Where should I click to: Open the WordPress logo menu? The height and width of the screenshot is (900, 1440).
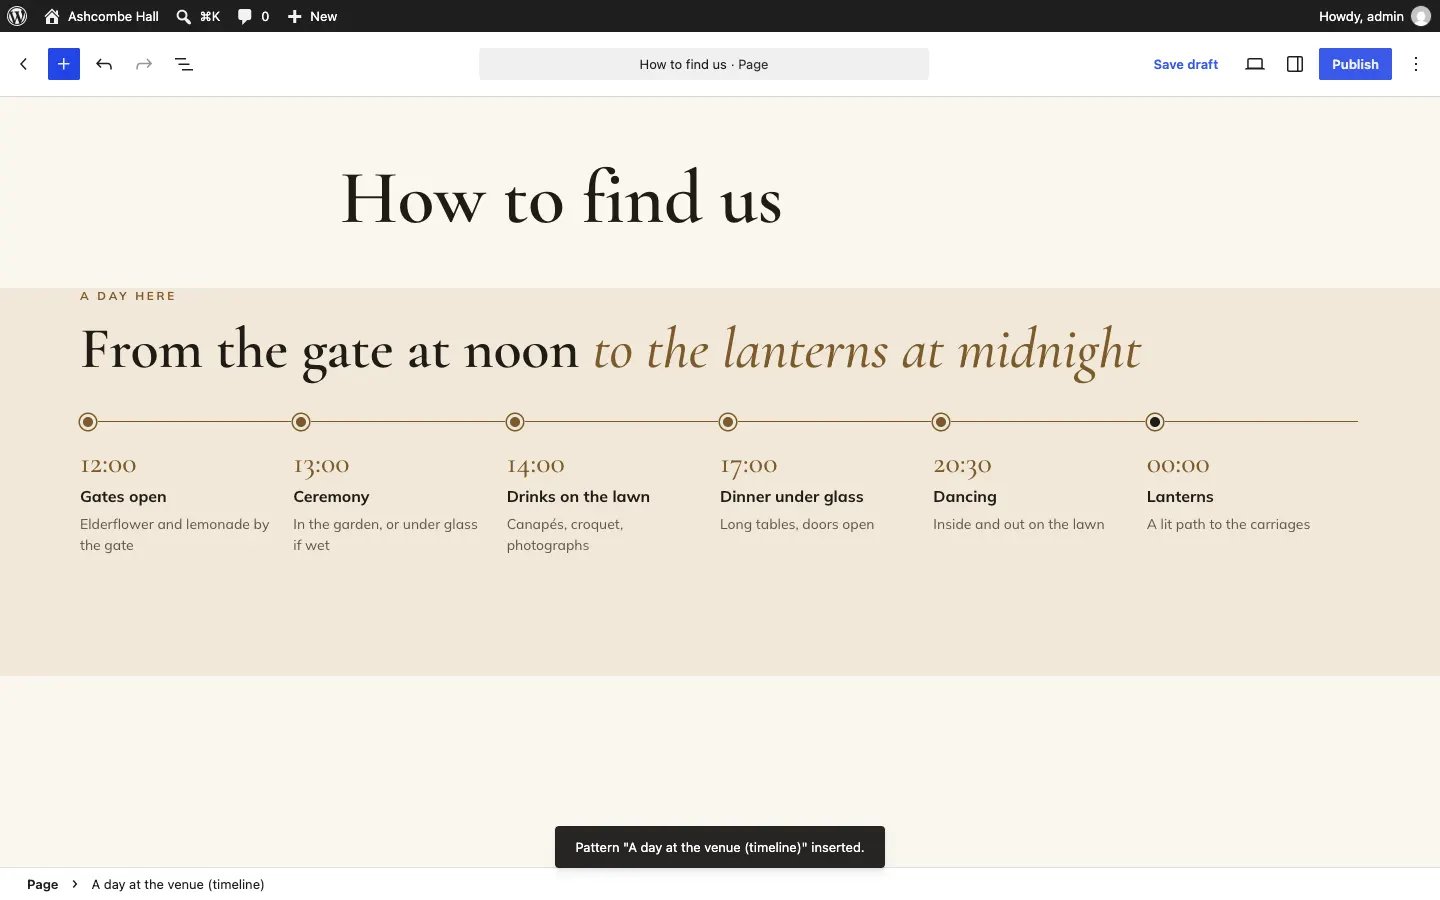coord(17,16)
